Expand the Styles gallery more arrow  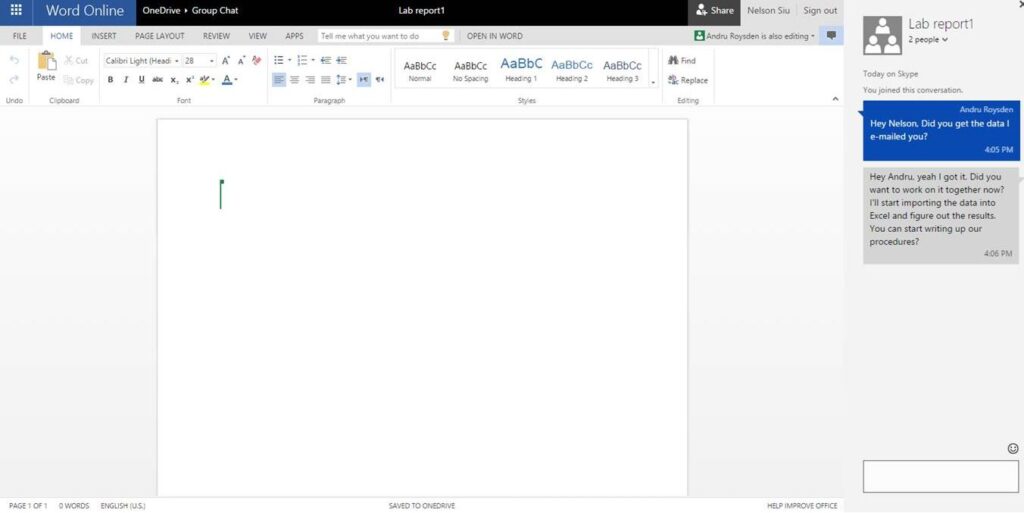point(653,82)
